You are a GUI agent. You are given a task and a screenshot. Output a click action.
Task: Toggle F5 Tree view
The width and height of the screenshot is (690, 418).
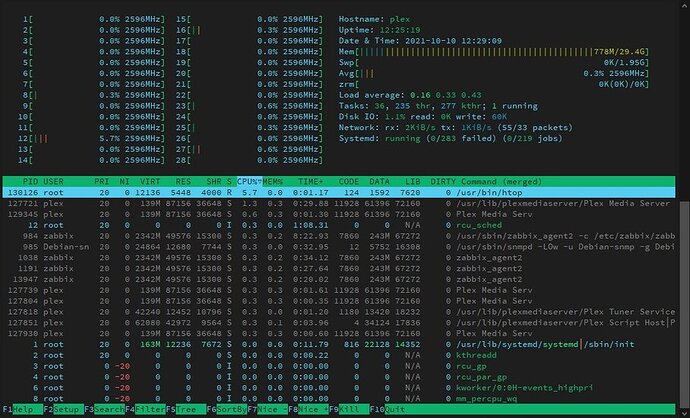[x=186, y=409]
